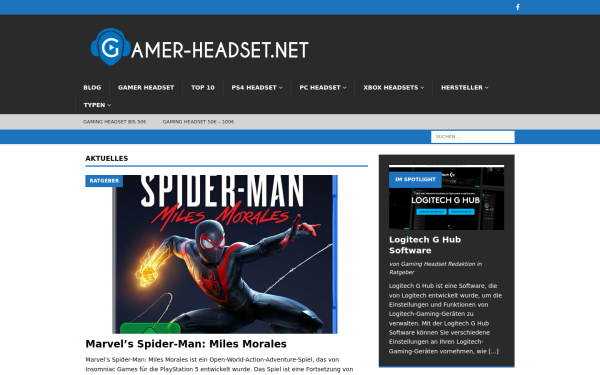The image size is (600, 375).
Task: Open the Logitech G Hub thumbnail
Action: click(x=447, y=197)
